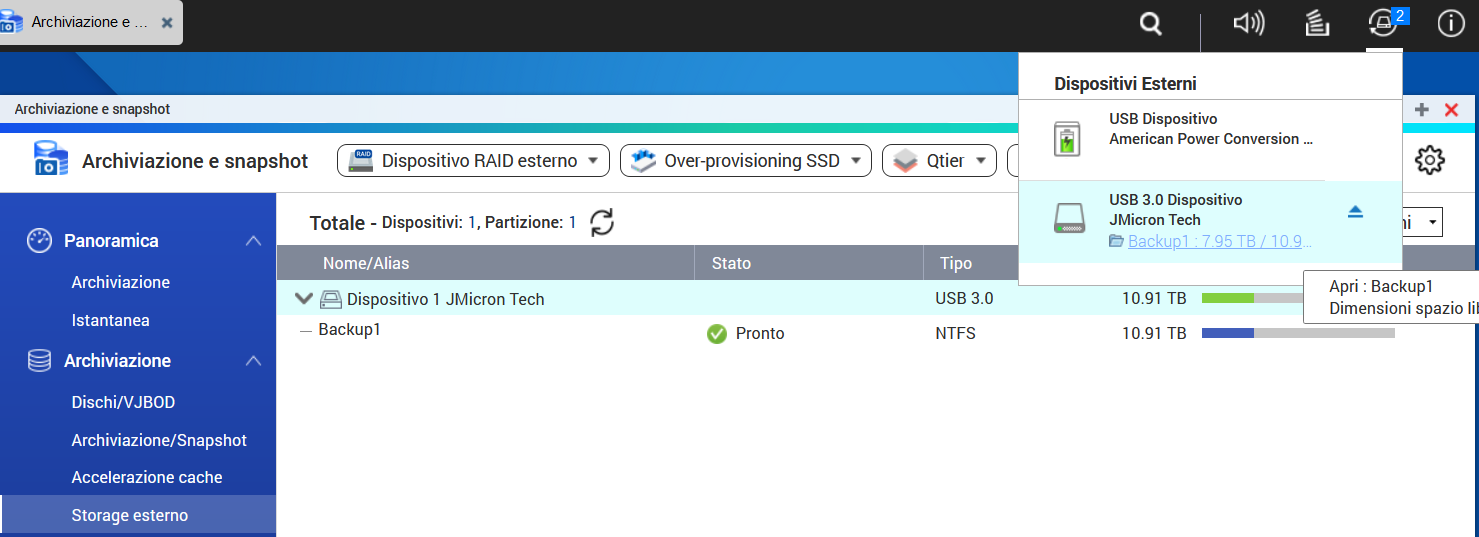Open the volume speaker icon menu
1479x537 pixels.
(1248, 24)
